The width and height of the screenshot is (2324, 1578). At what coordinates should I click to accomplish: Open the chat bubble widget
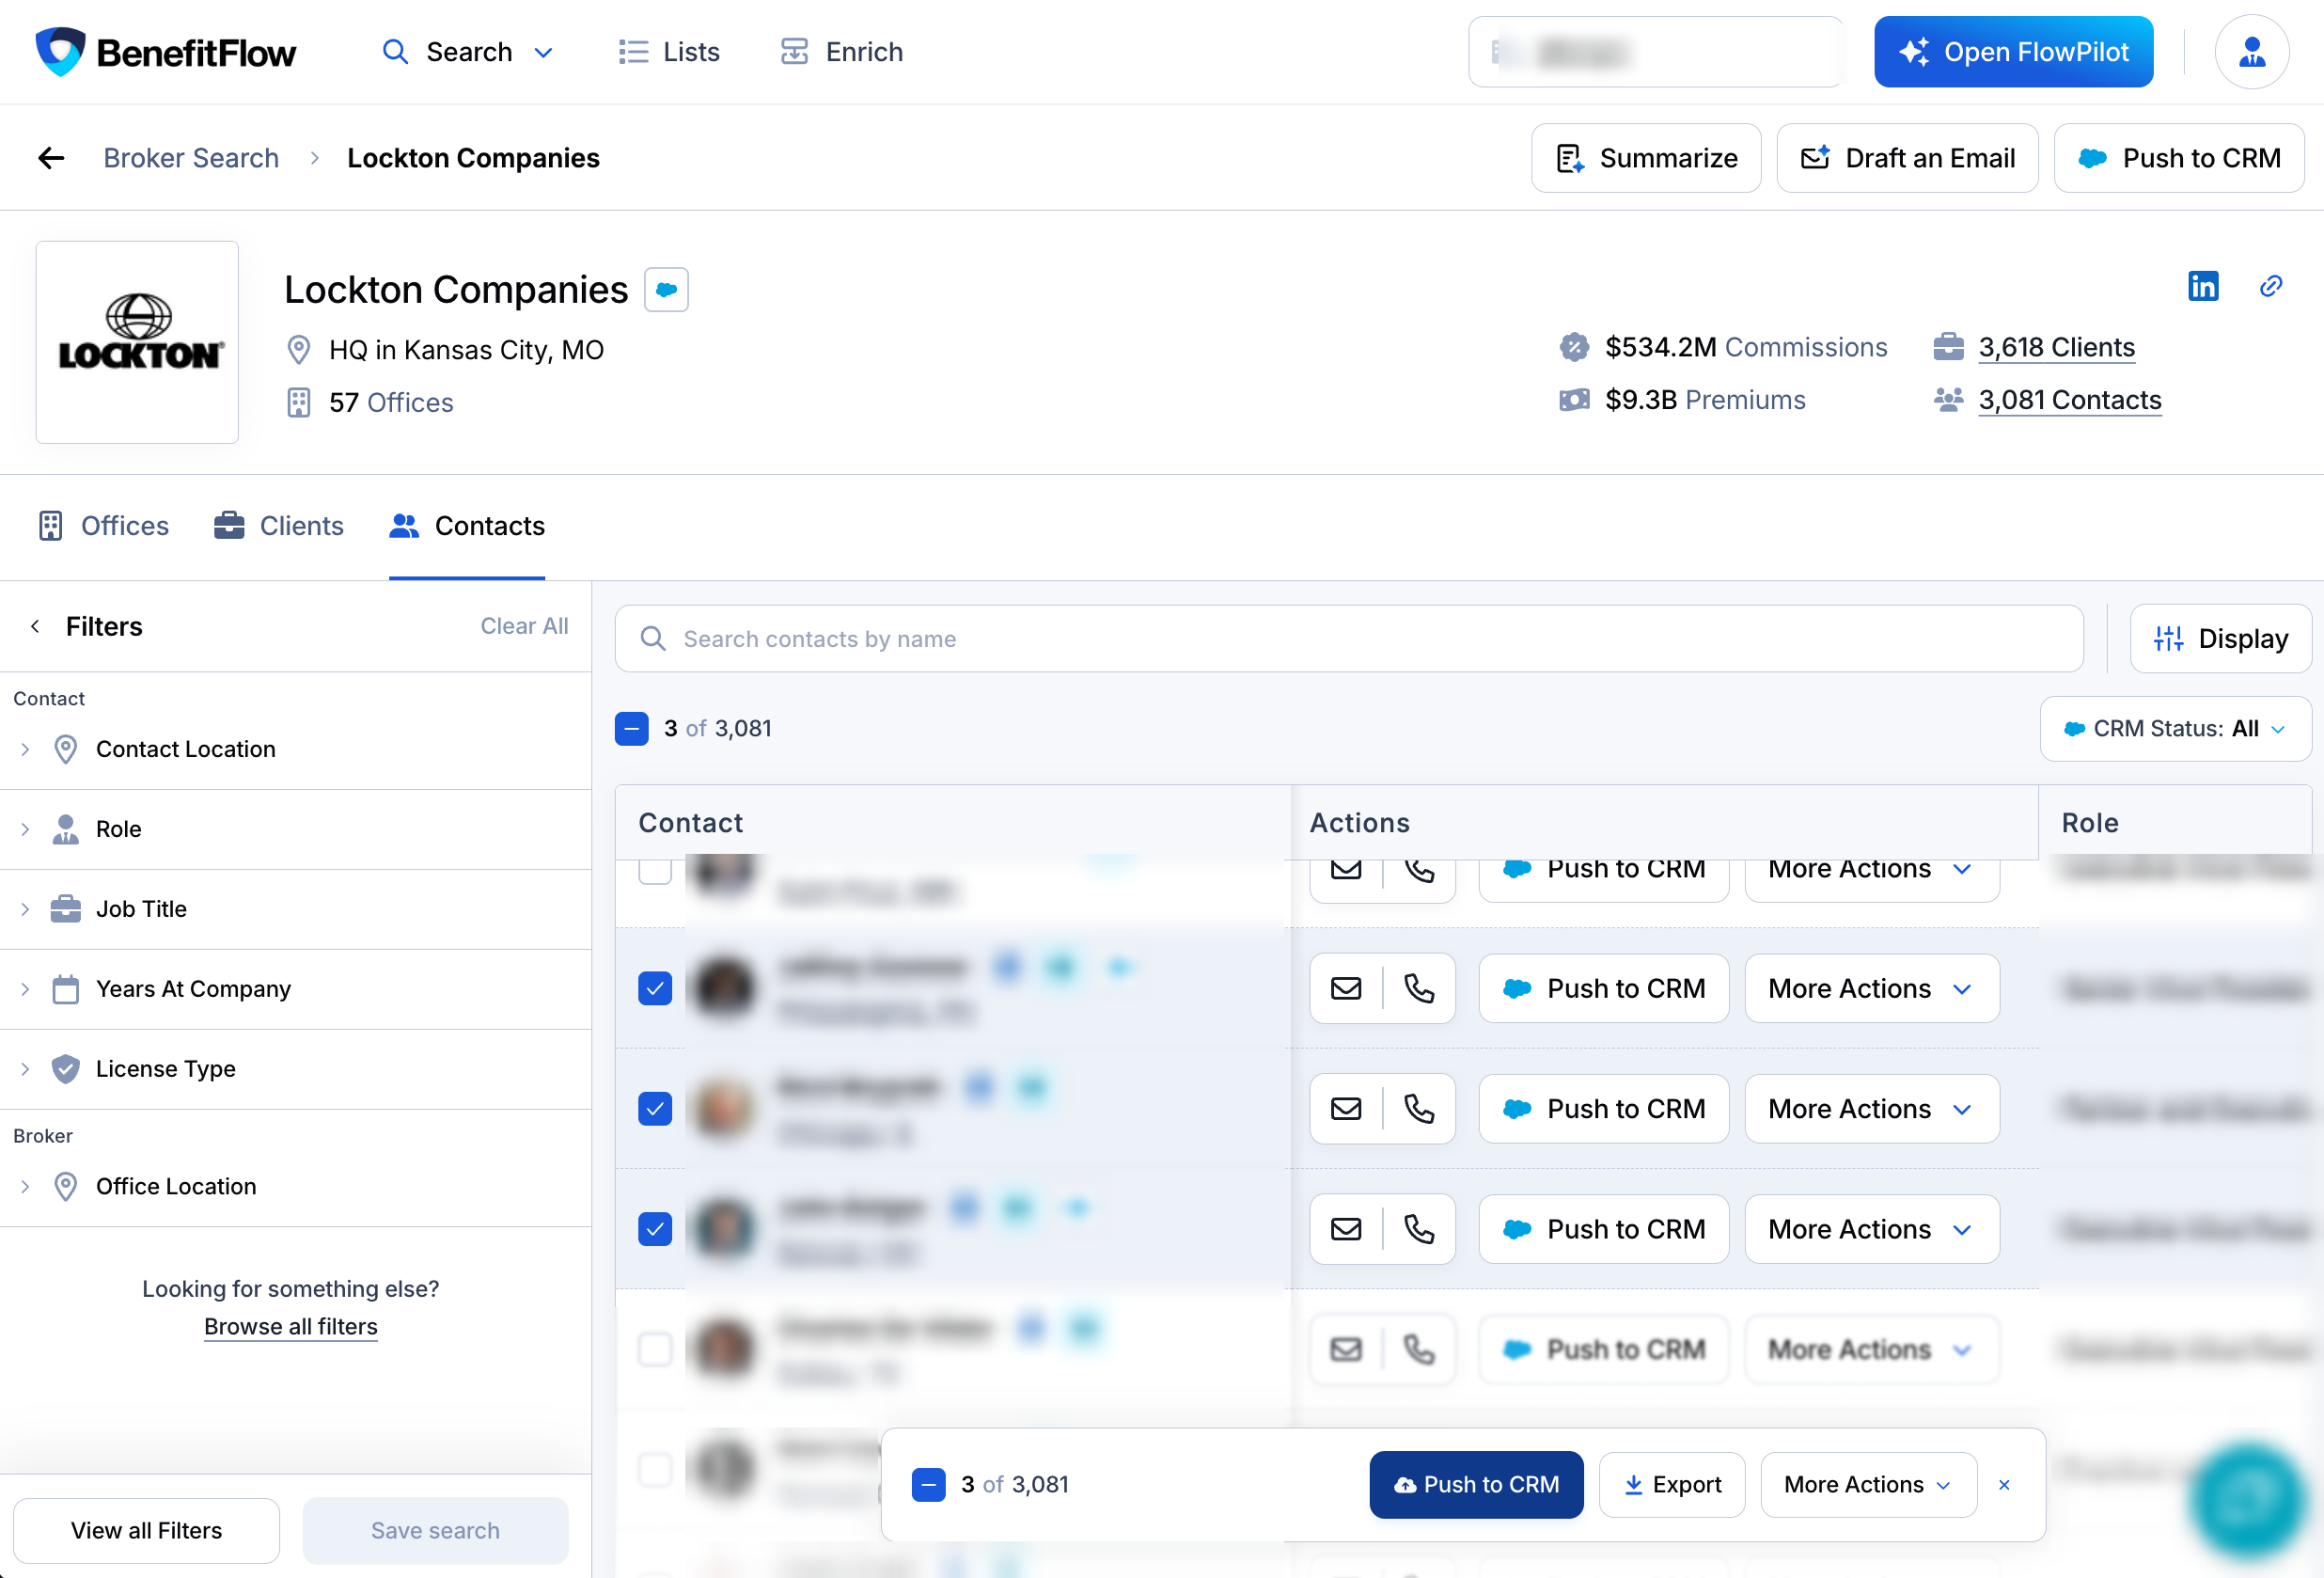(x=2249, y=1500)
